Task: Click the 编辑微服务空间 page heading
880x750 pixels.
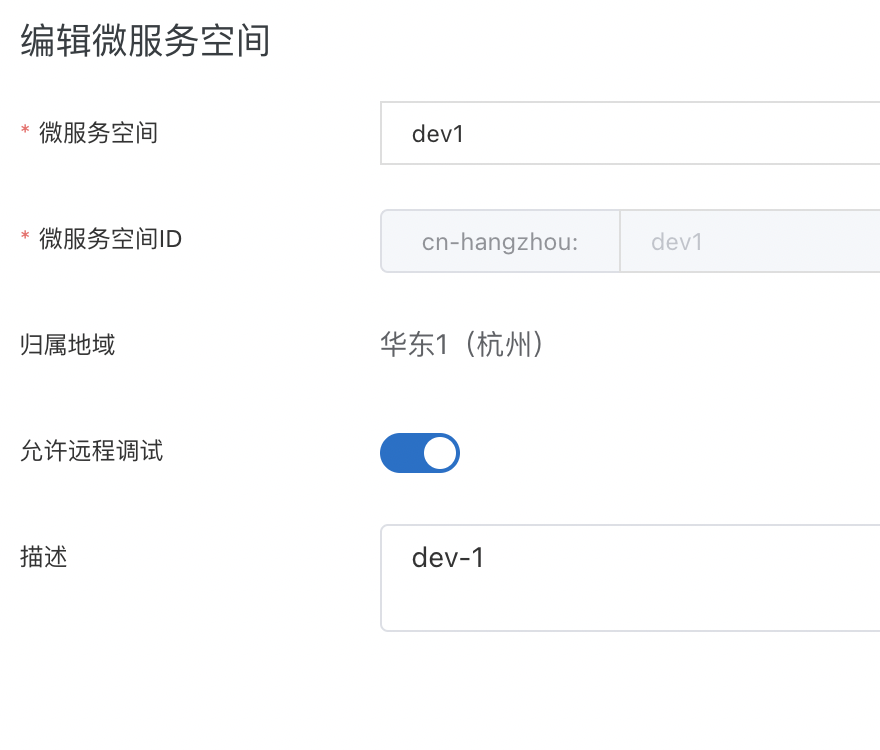Action: (x=146, y=42)
